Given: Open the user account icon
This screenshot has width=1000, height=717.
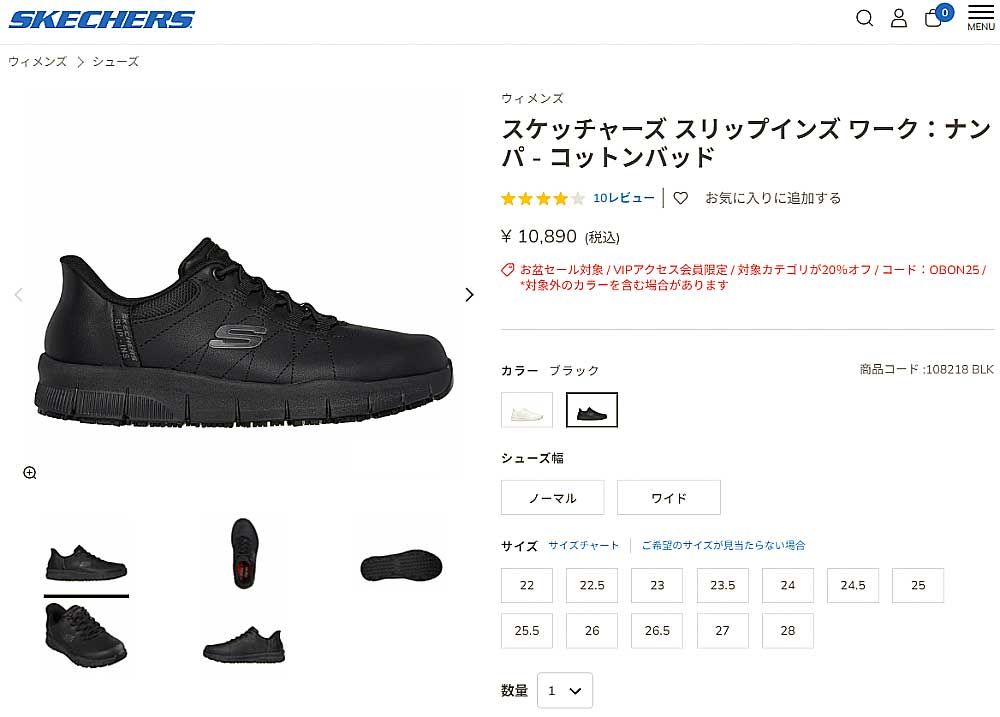Looking at the screenshot, I should pyautogui.click(x=899, y=18).
